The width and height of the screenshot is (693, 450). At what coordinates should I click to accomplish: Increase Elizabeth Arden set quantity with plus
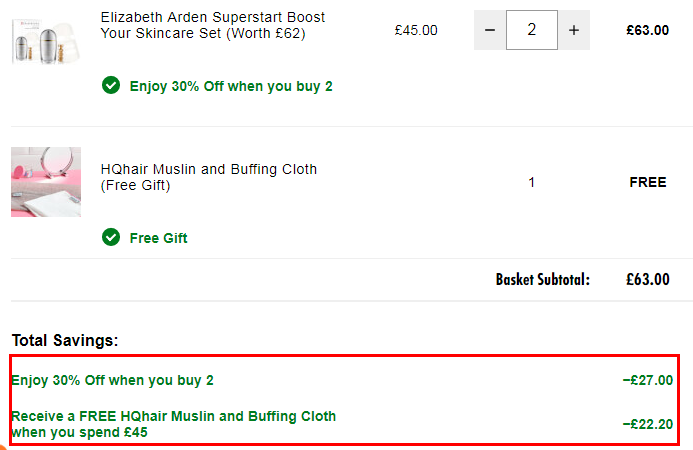tap(573, 30)
